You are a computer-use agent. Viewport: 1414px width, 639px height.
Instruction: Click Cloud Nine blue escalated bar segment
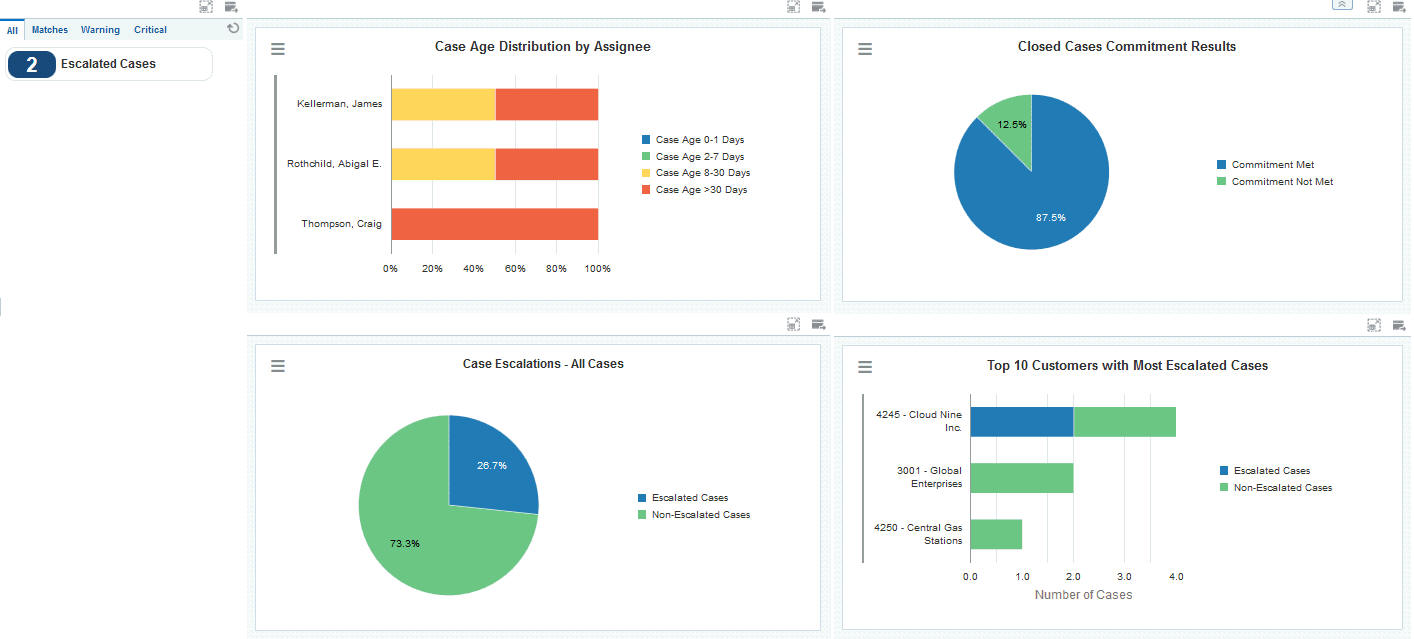(x=1022, y=422)
